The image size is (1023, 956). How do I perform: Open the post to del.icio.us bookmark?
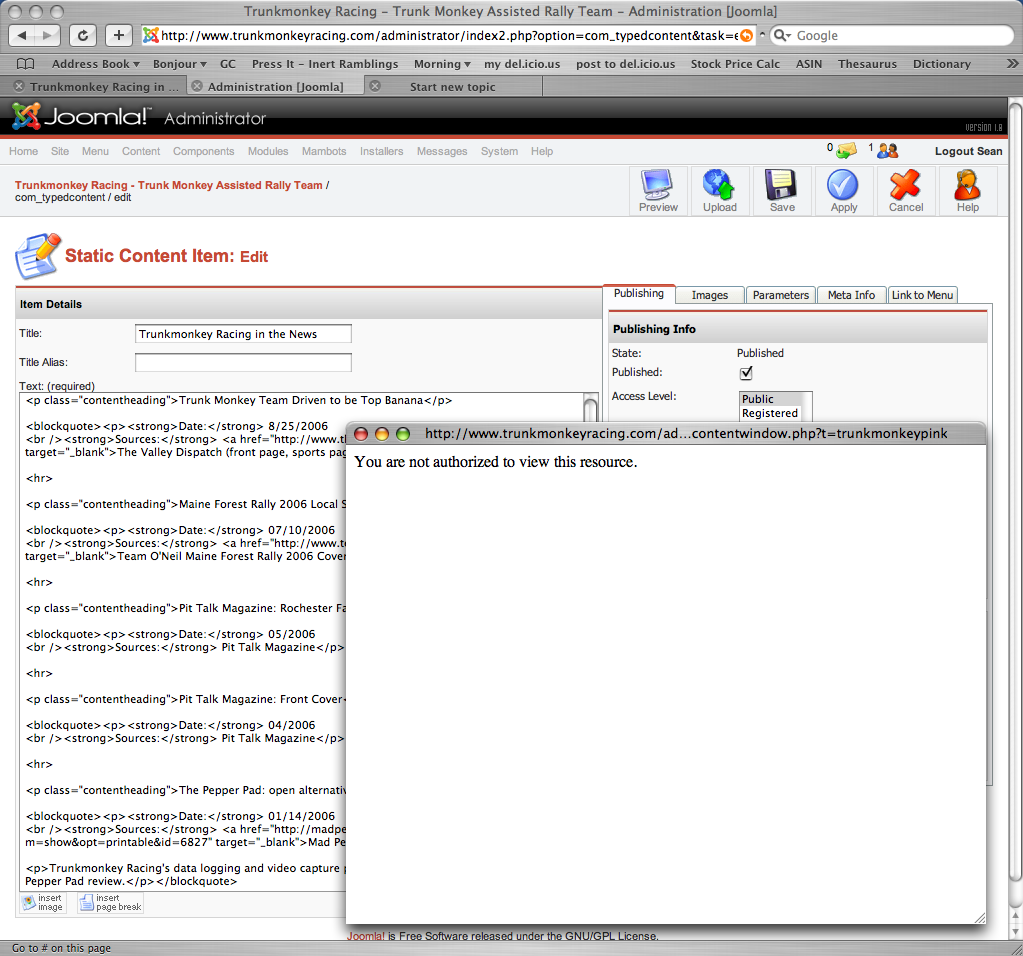click(625, 64)
